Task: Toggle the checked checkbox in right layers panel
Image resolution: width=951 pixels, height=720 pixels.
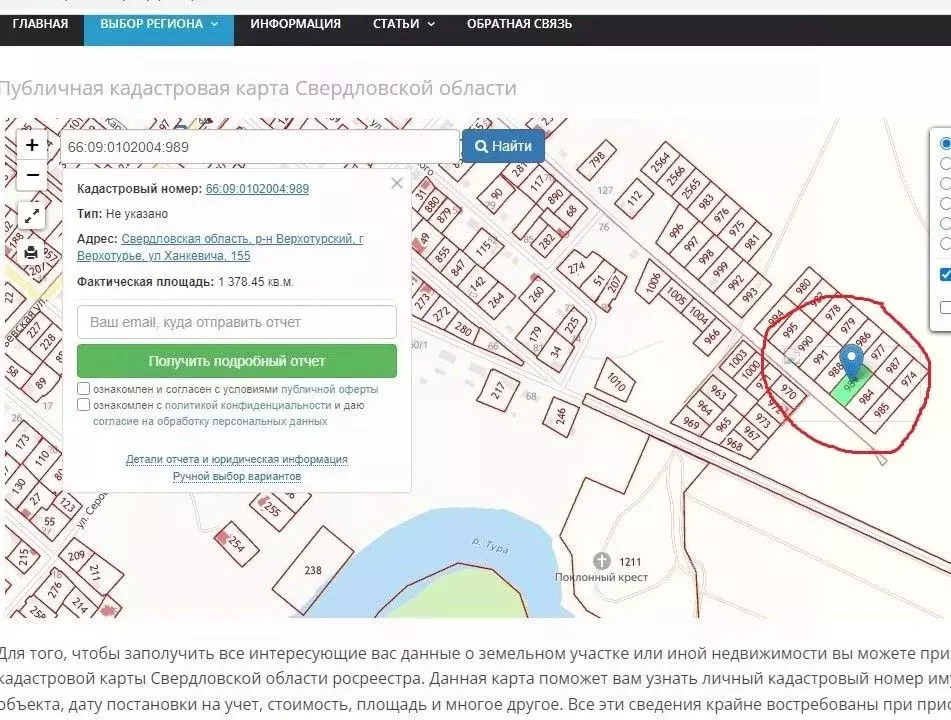Action: pyautogui.click(x=945, y=274)
